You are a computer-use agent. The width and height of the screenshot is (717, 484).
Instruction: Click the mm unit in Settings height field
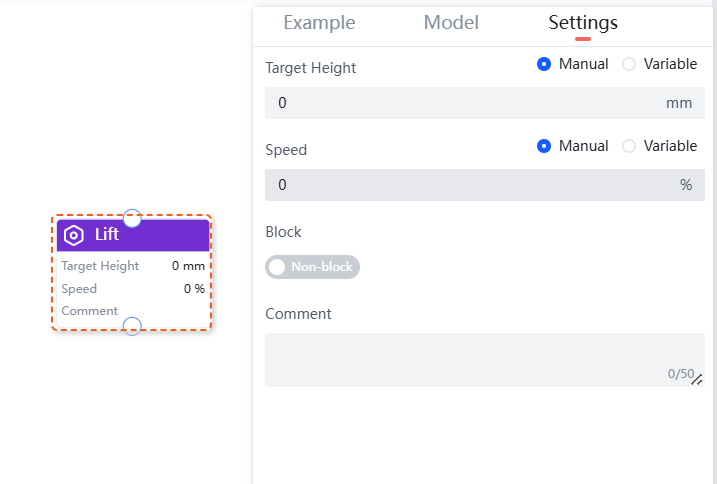(x=678, y=103)
